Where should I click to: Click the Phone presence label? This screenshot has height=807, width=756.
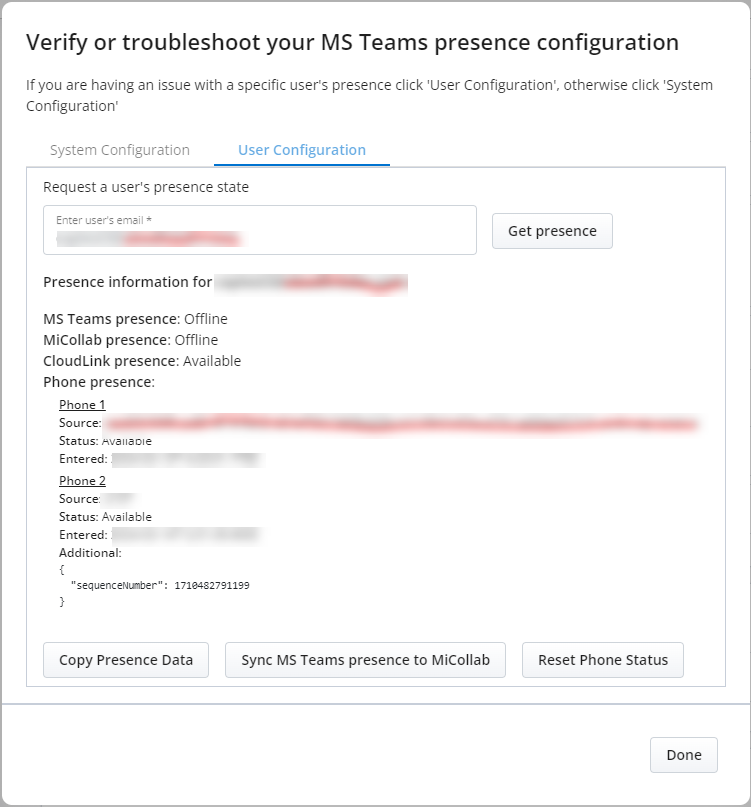point(99,382)
